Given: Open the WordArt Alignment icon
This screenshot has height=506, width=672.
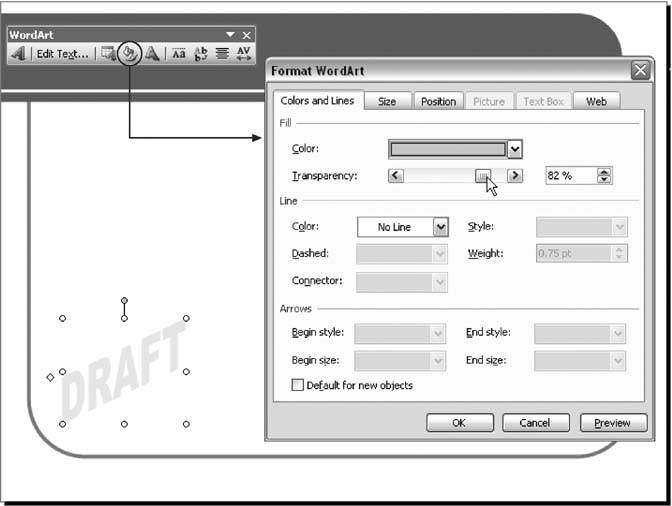Looking at the screenshot, I should (x=222, y=54).
